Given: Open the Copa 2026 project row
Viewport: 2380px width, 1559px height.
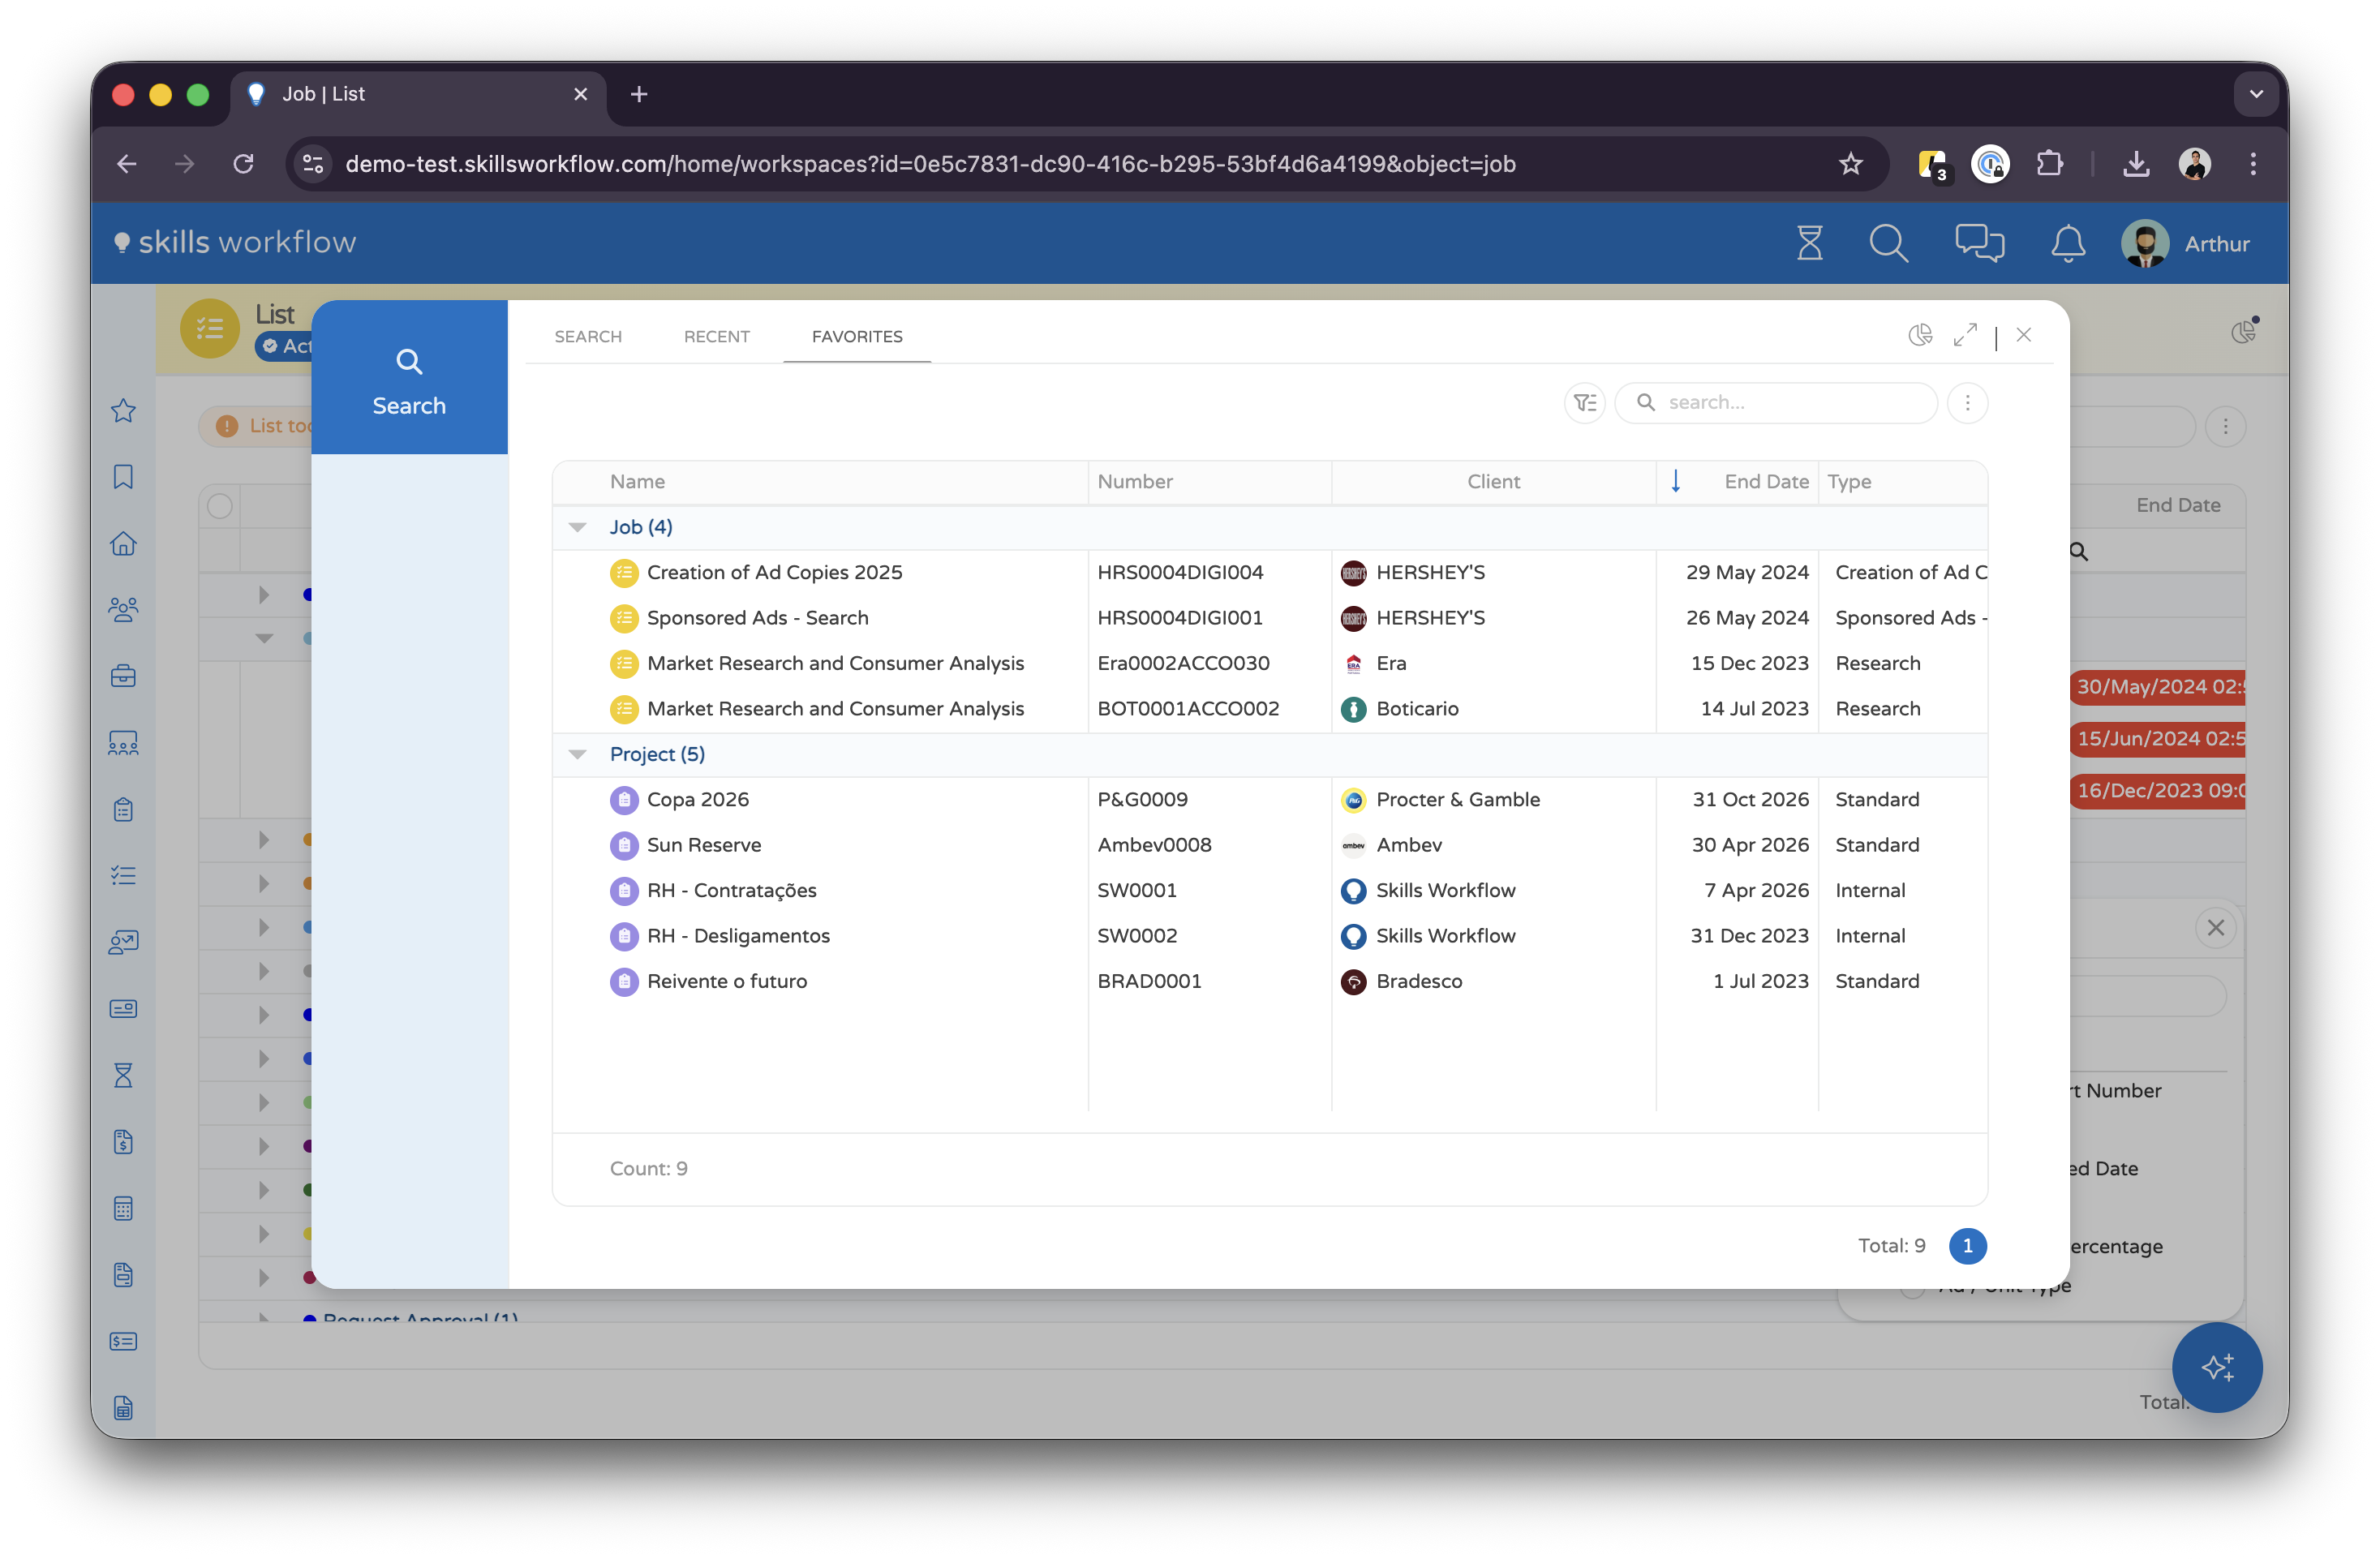Looking at the screenshot, I should click(x=697, y=800).
